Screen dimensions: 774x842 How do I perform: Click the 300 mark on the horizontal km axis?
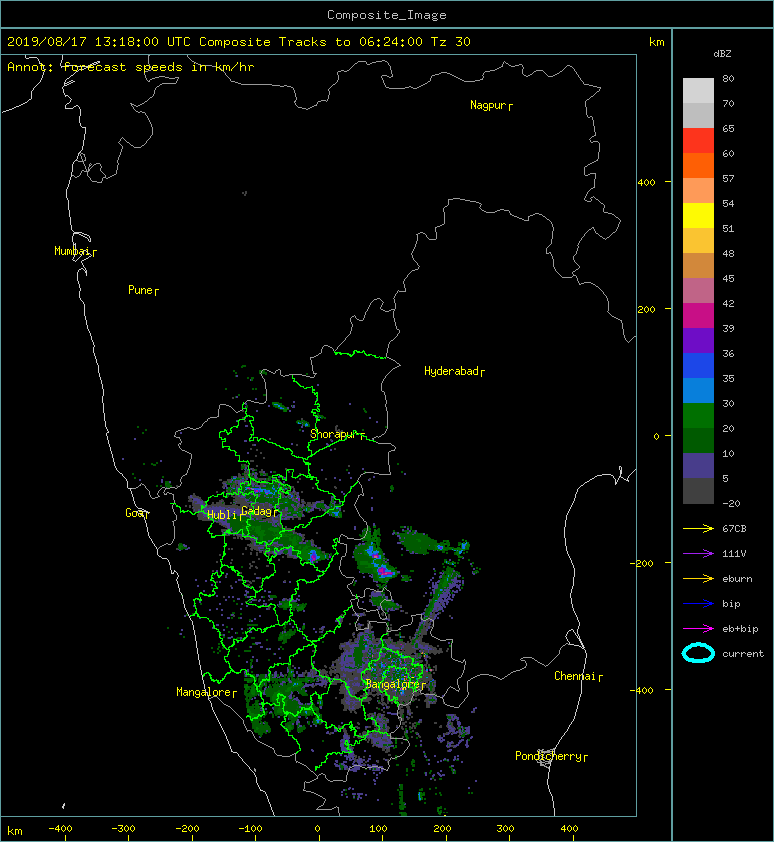(505, 829)
